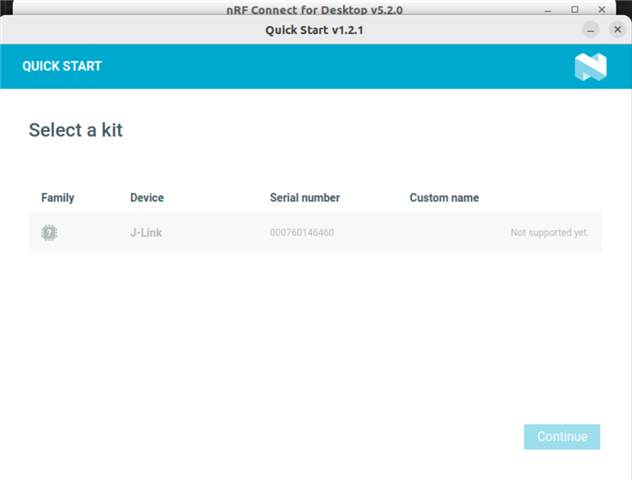Close the Quick Start v1.2.1 window

click(x=617, y=29)
